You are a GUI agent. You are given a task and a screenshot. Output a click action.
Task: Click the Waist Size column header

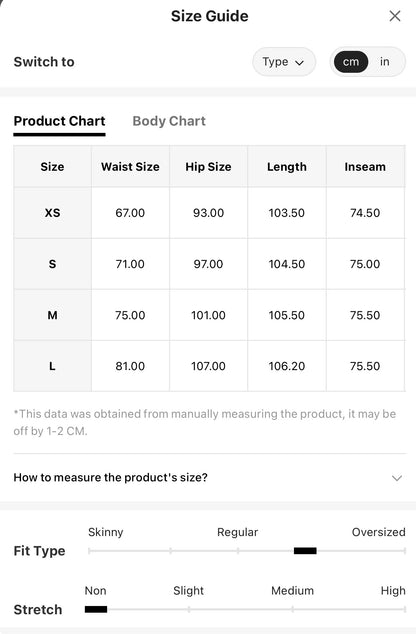point(130,167)
